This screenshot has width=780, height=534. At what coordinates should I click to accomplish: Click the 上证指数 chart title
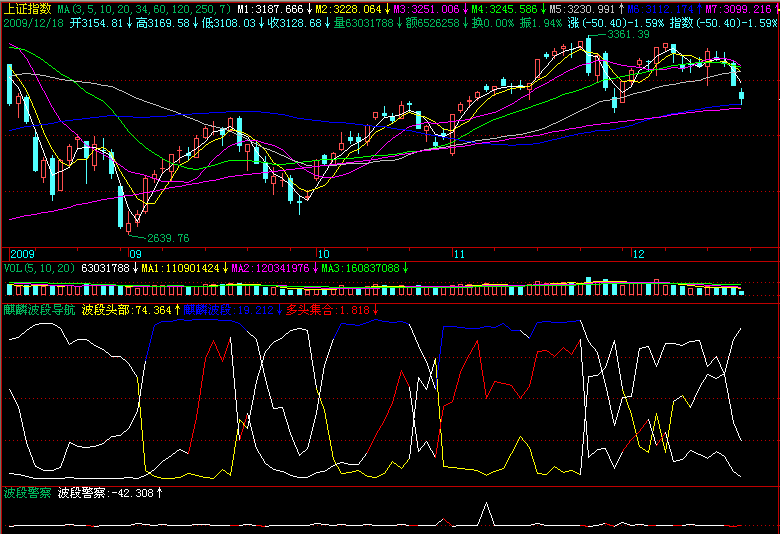pyautogui.click(x=27, y=8)
